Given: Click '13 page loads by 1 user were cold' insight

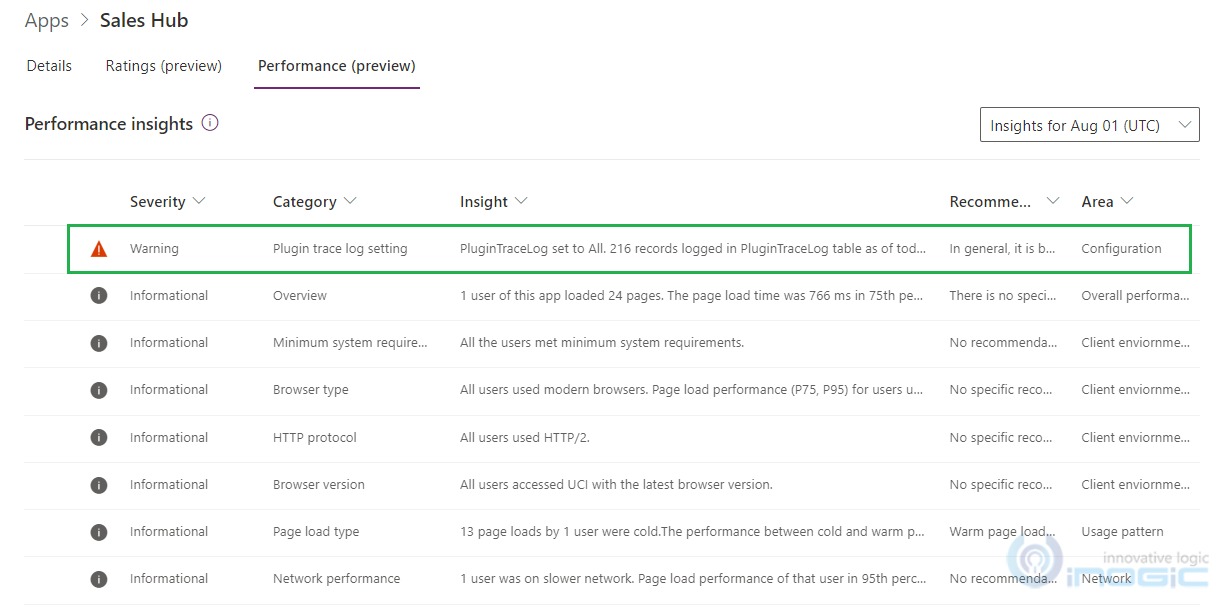Looking at the screenshot, I should (692, 532).
